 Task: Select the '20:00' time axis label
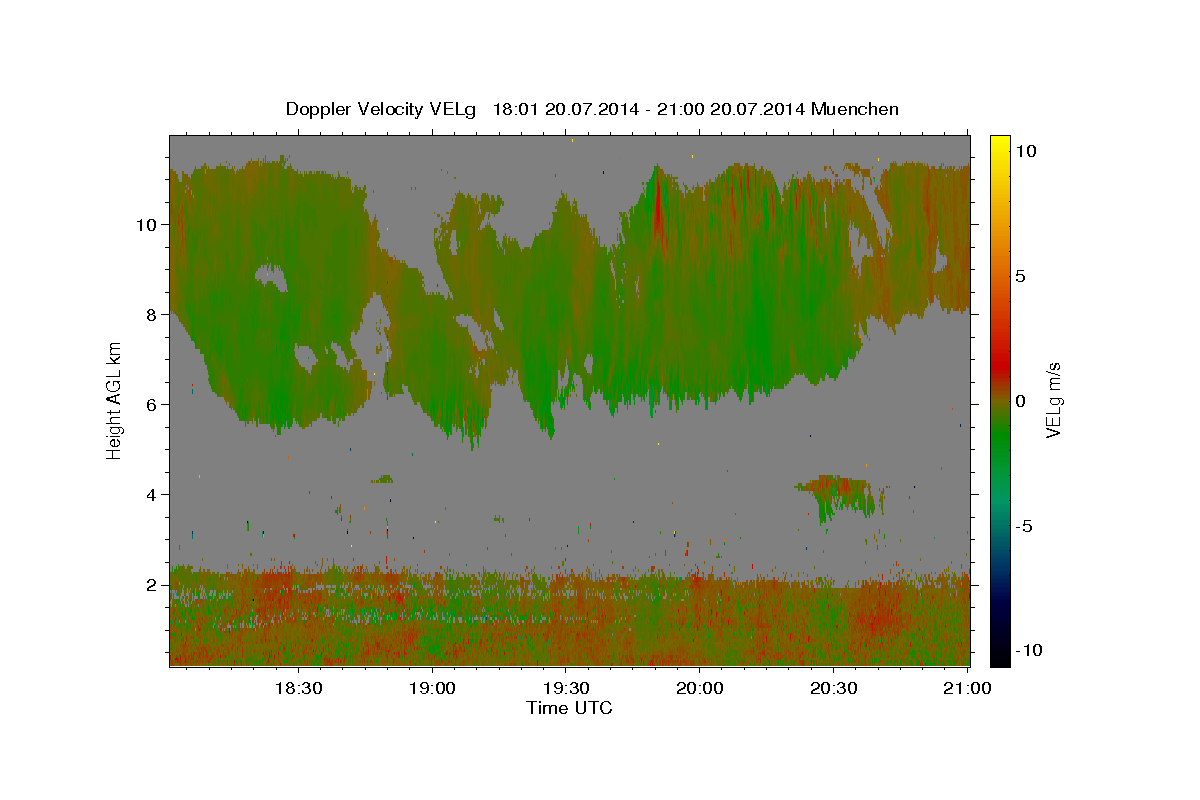coord(700,688)
